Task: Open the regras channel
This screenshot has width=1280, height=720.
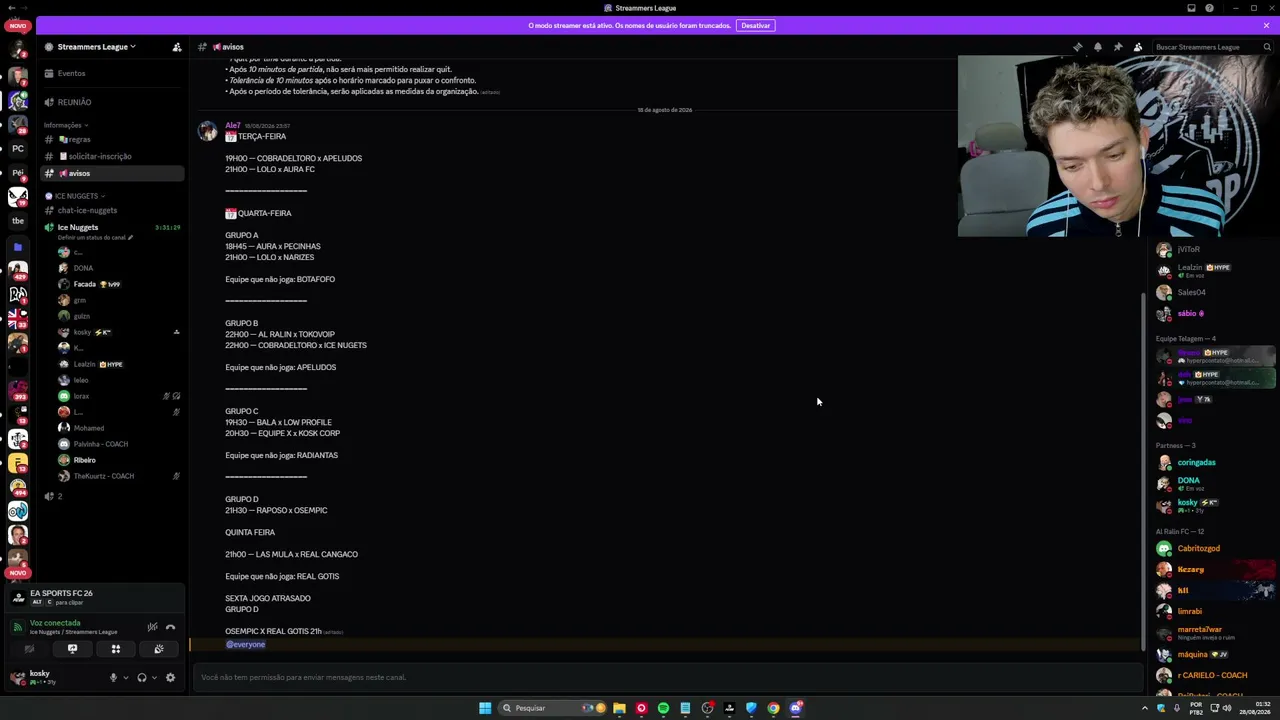Action: click(112, 139)
